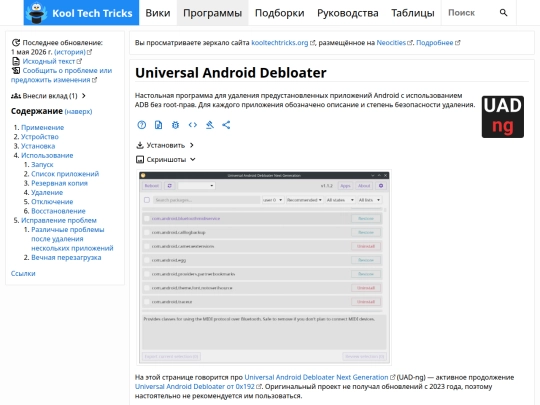The image size is (540, 405).
Task: Go to Различные проблемы после удаления subsection
Action: pos(72,239)
